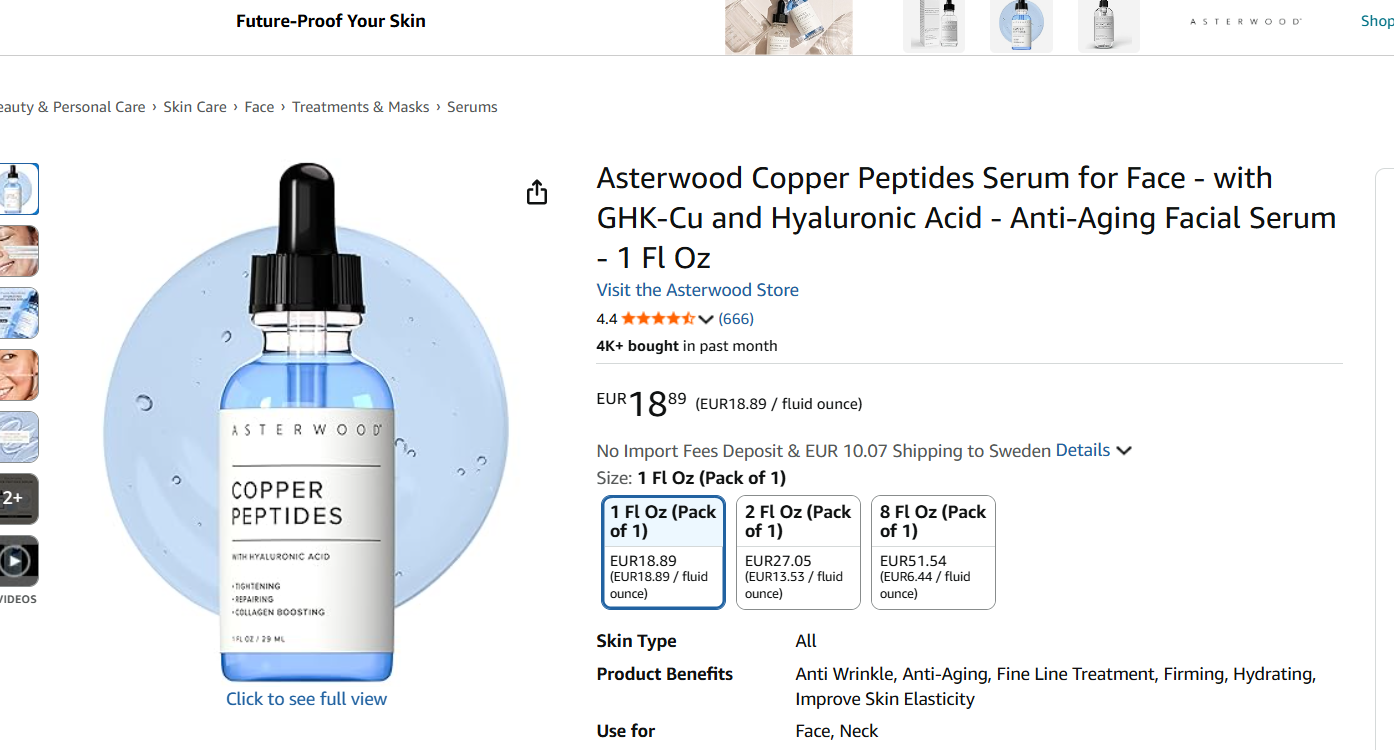Open the Asterwood brand logo in banner

(1245, 21)
